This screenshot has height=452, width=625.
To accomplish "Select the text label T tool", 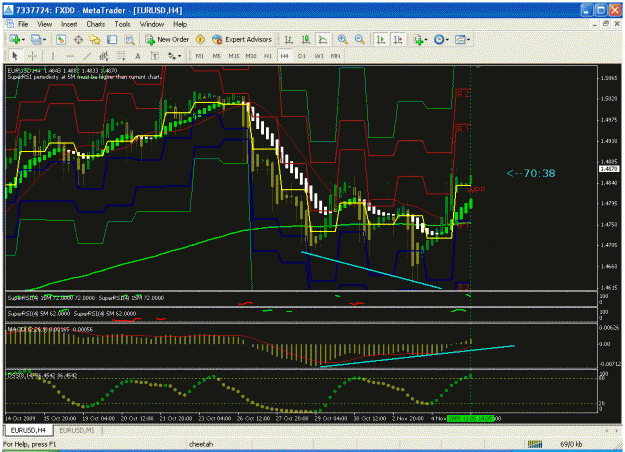I will pyautogui.click(x=155, y=56).
